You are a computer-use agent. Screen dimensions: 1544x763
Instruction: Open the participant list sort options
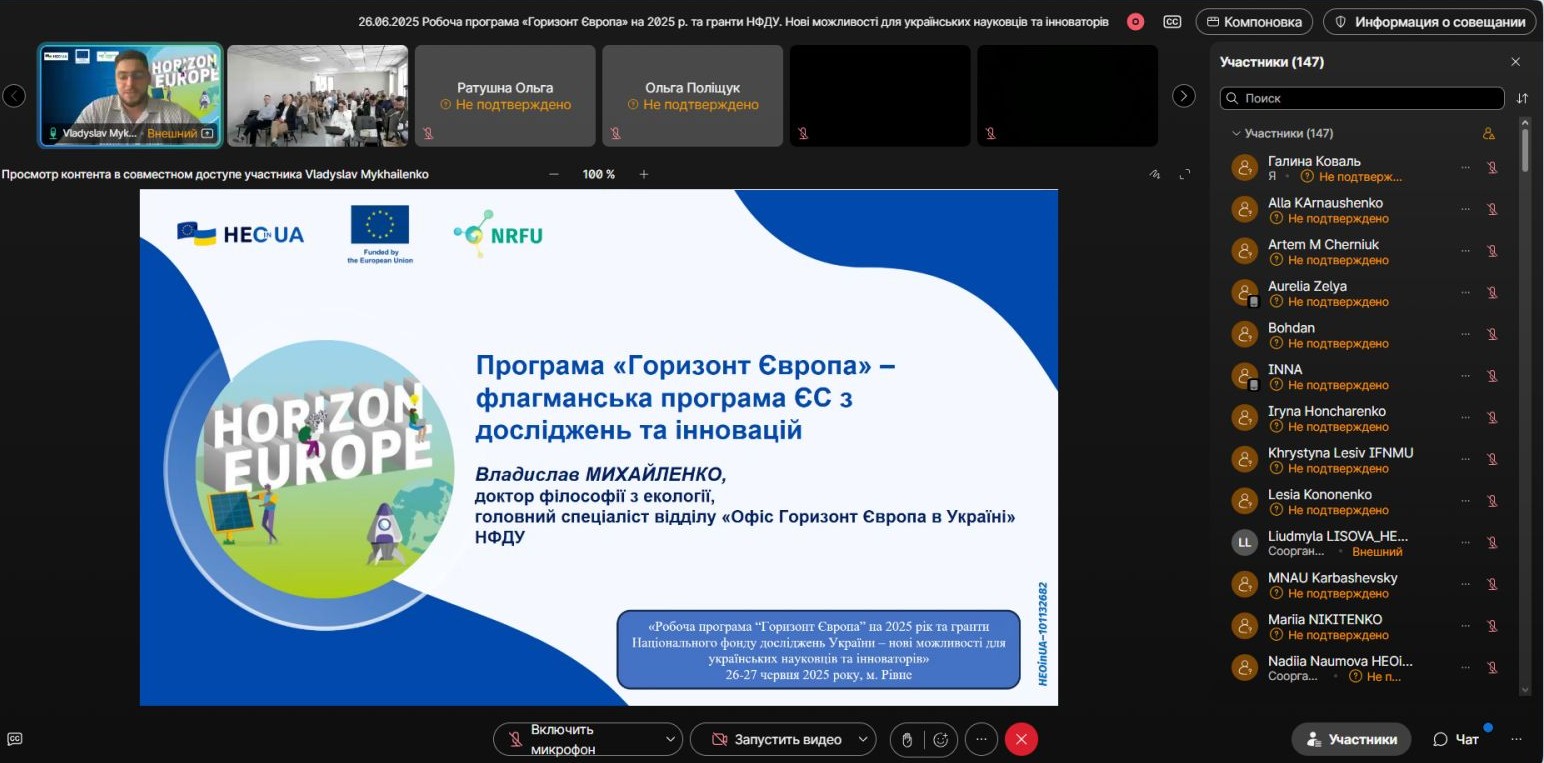1522,98
